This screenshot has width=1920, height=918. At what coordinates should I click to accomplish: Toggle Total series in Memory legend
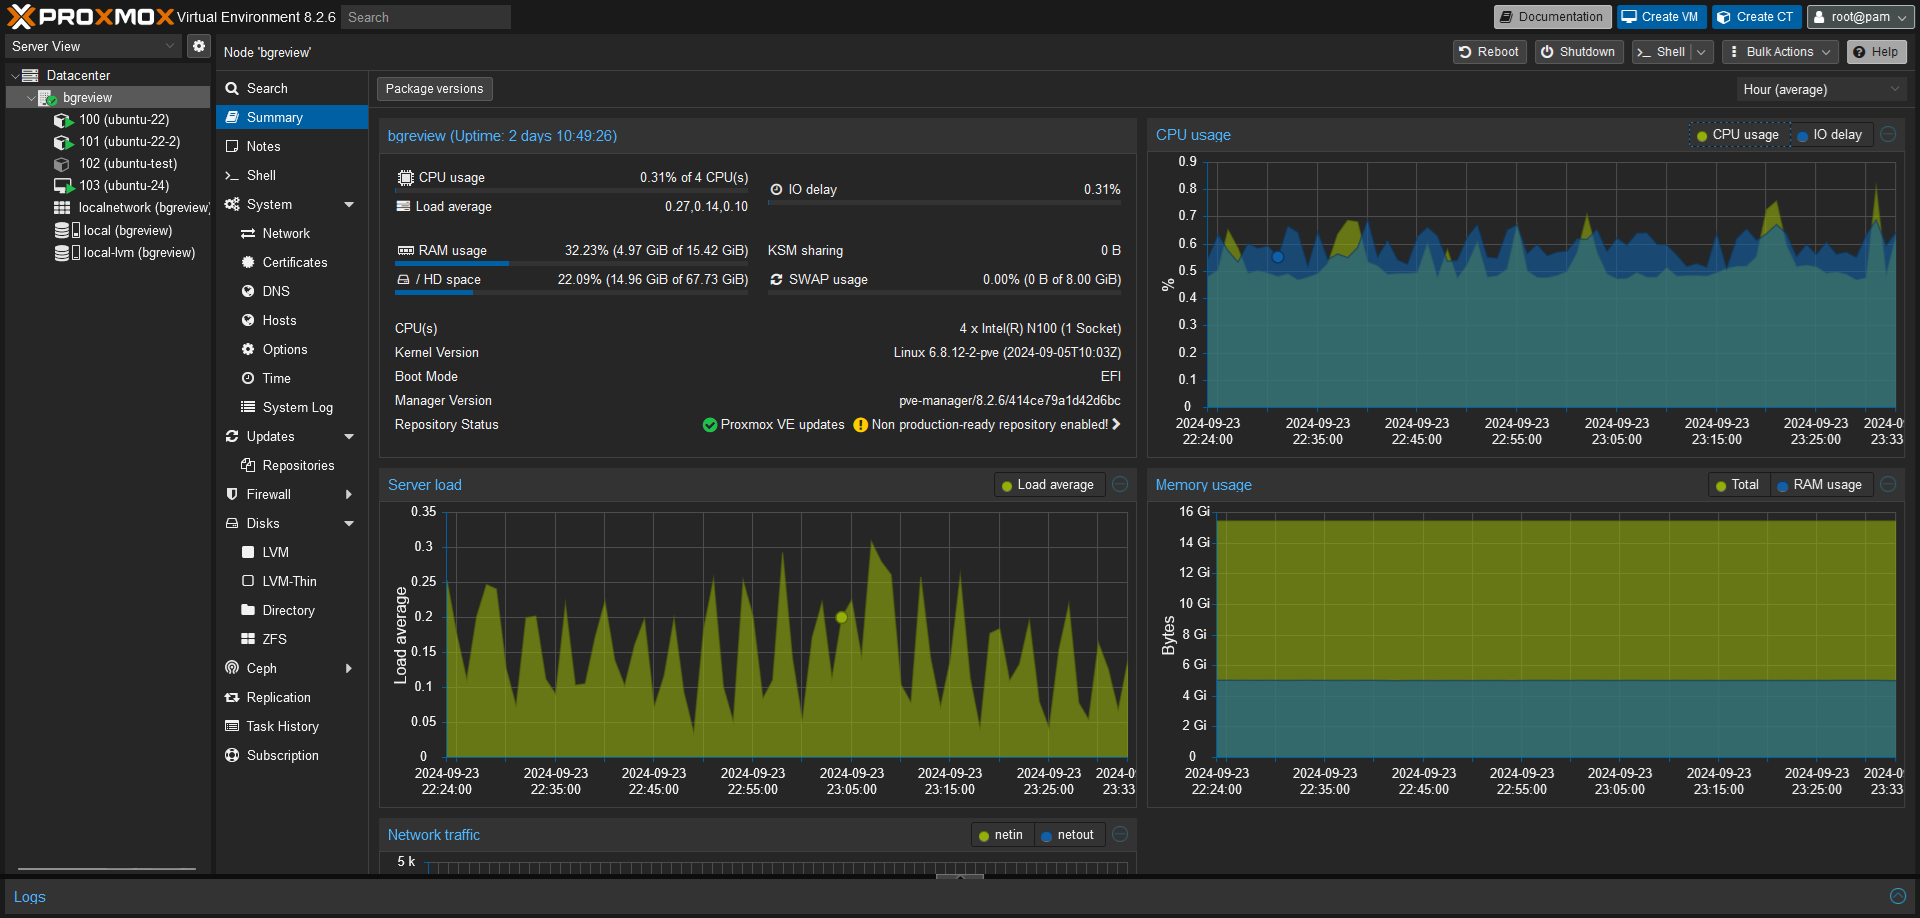click(x=1737, y=485)
